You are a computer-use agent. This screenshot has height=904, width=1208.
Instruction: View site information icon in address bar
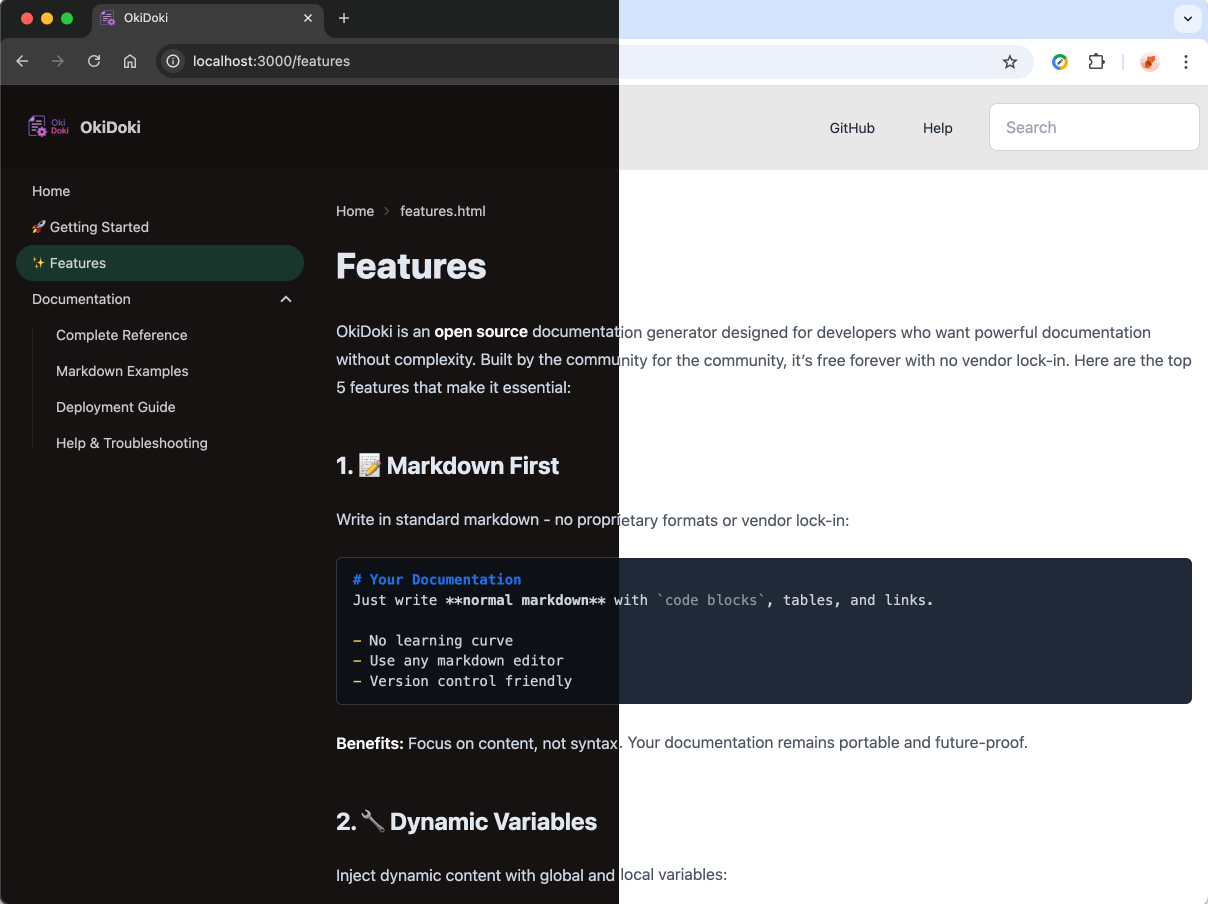(173, 61)
